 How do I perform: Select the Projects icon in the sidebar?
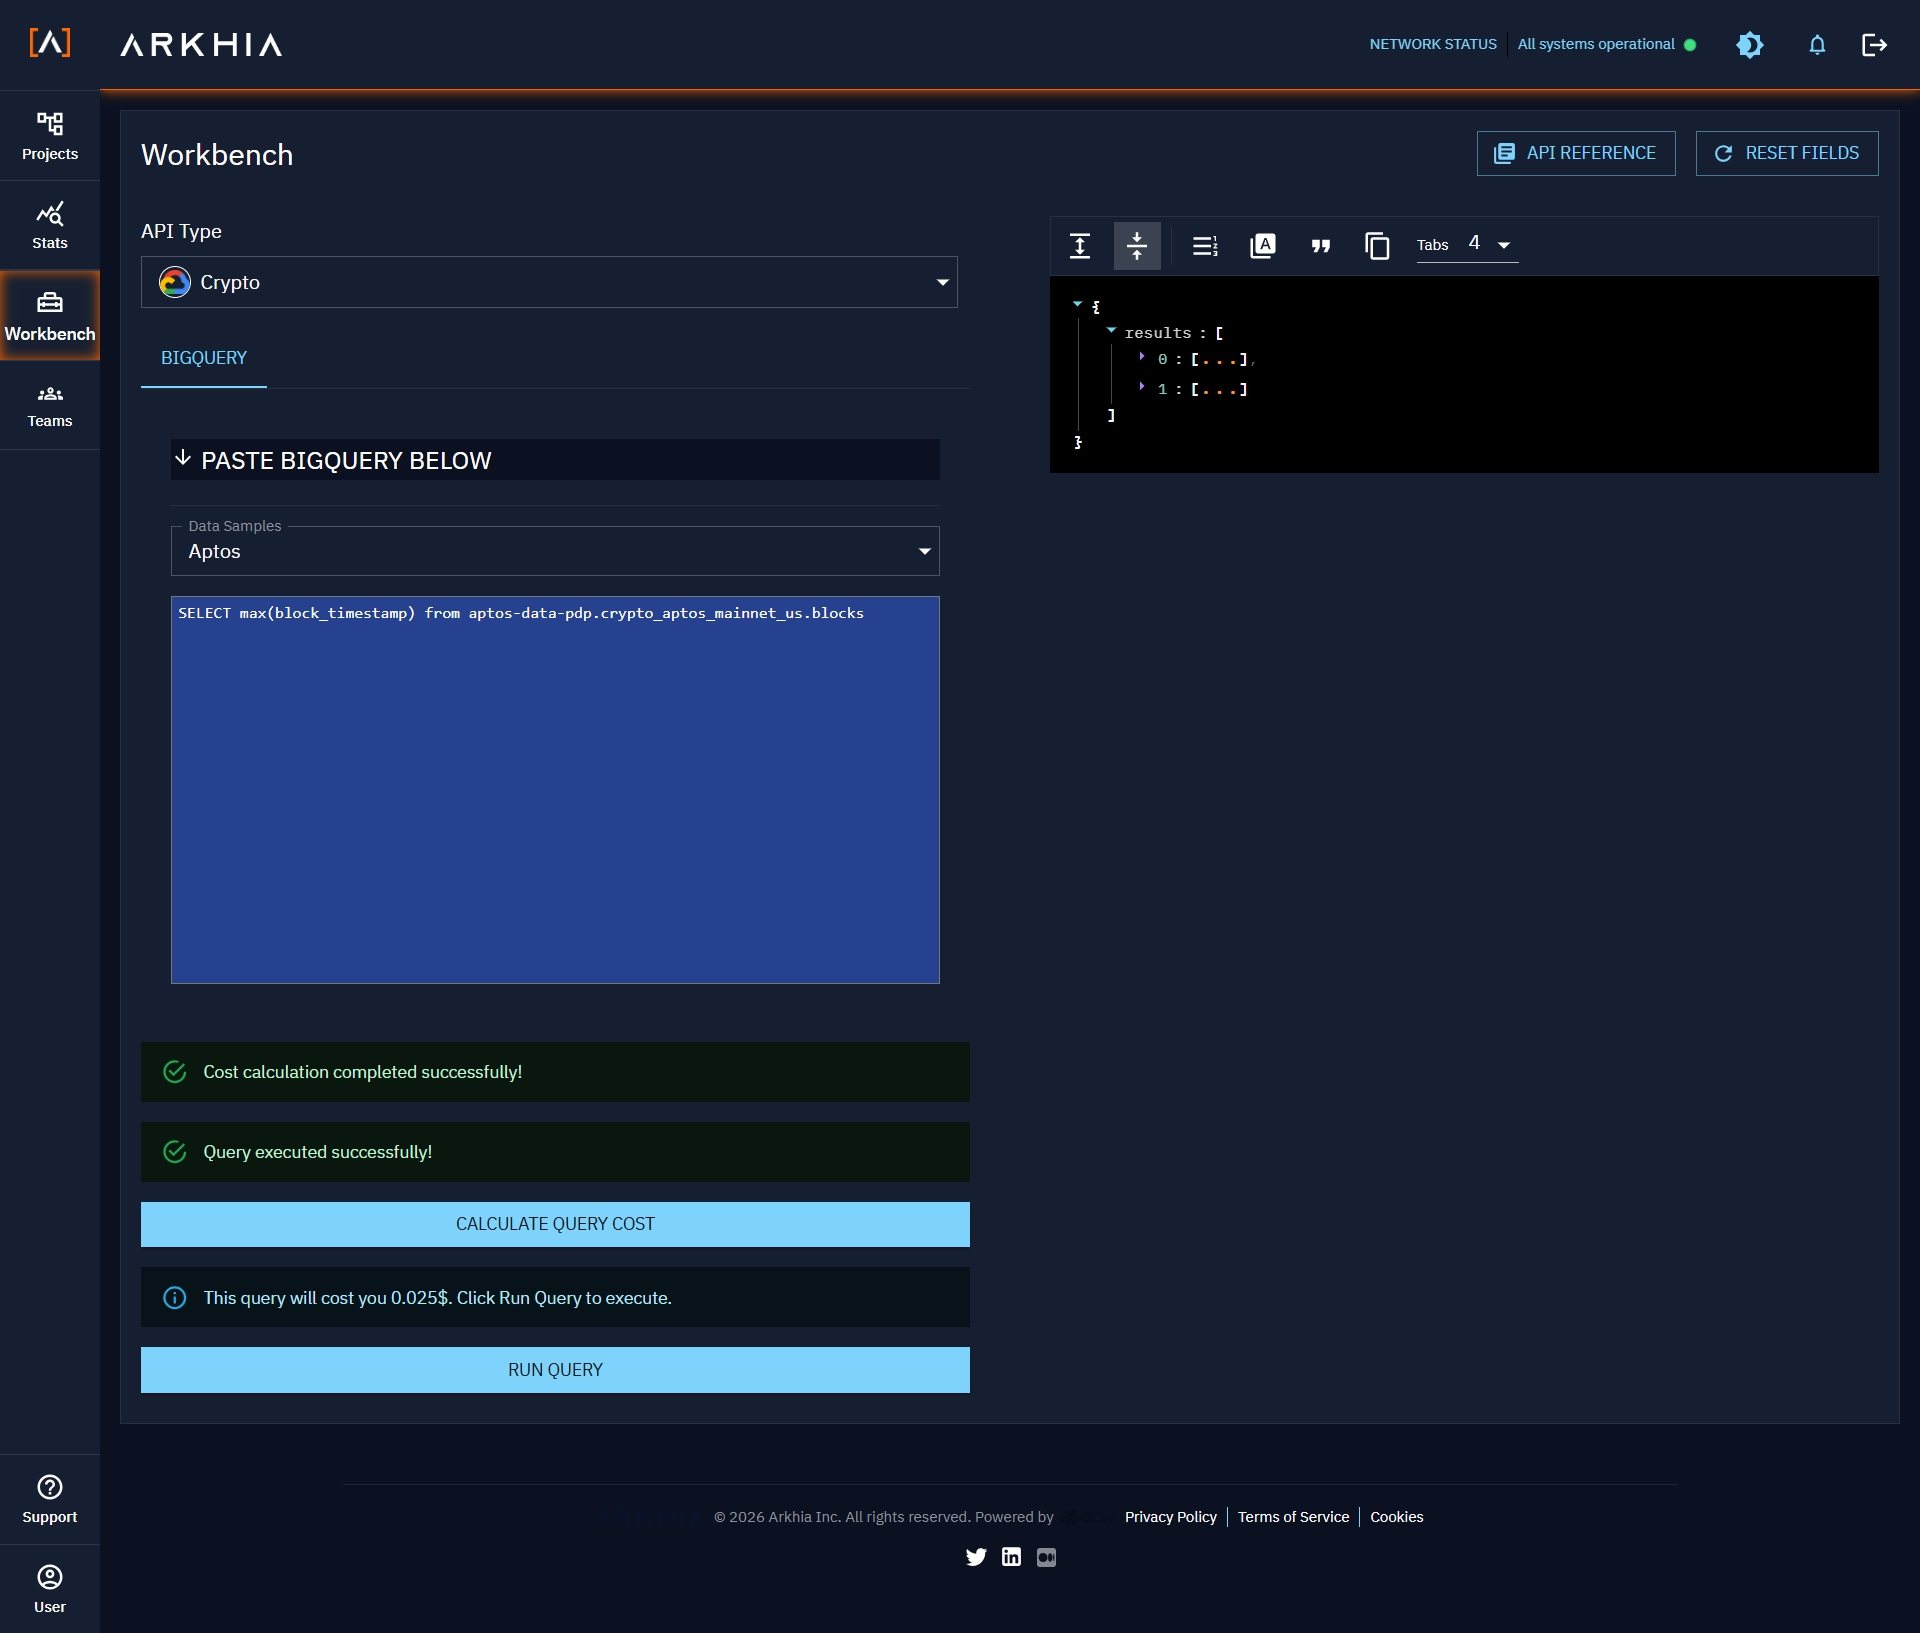pos(49,135)
